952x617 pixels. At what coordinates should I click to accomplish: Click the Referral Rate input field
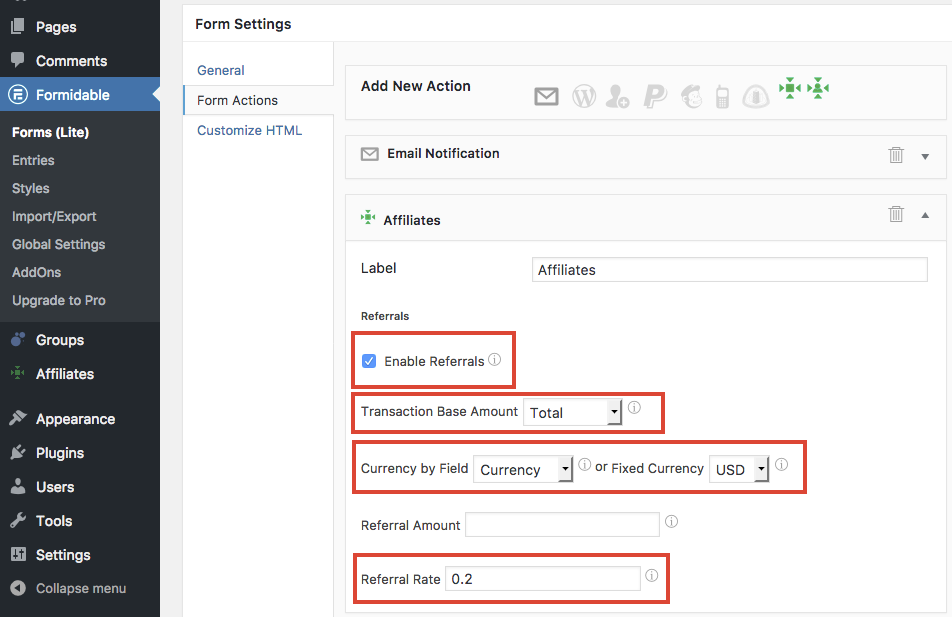[x=543, y=579]
